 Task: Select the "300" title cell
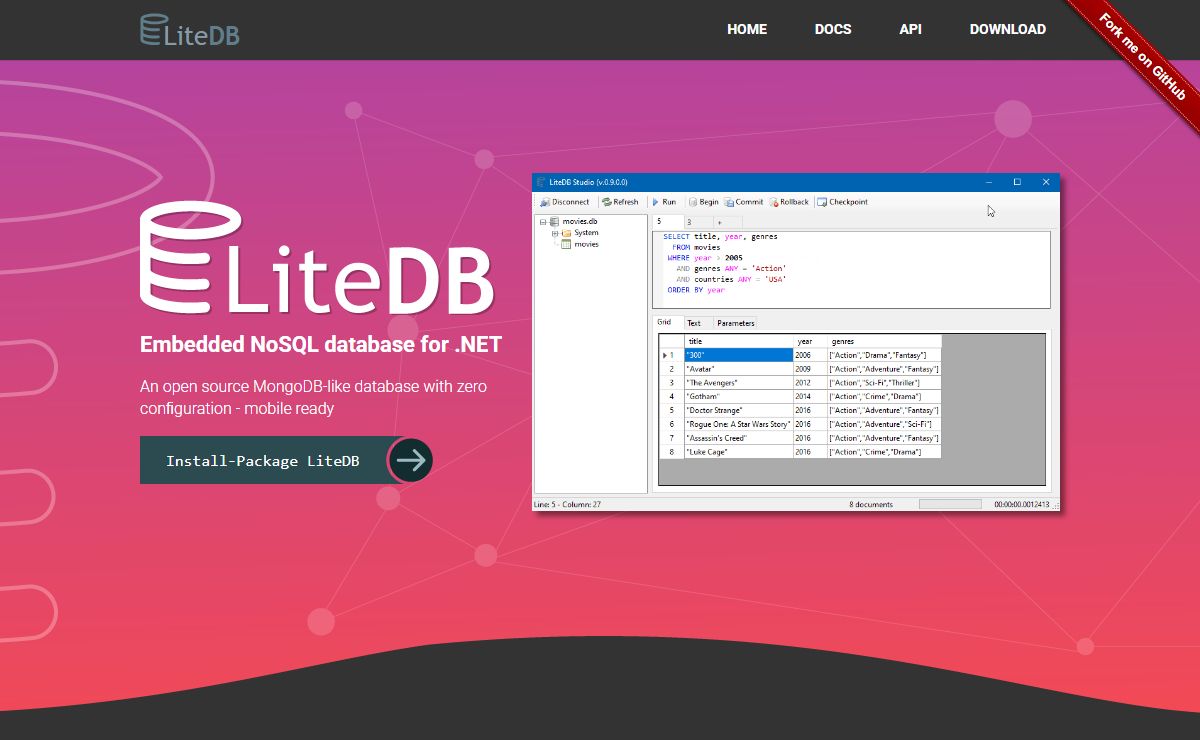[738, 355]
